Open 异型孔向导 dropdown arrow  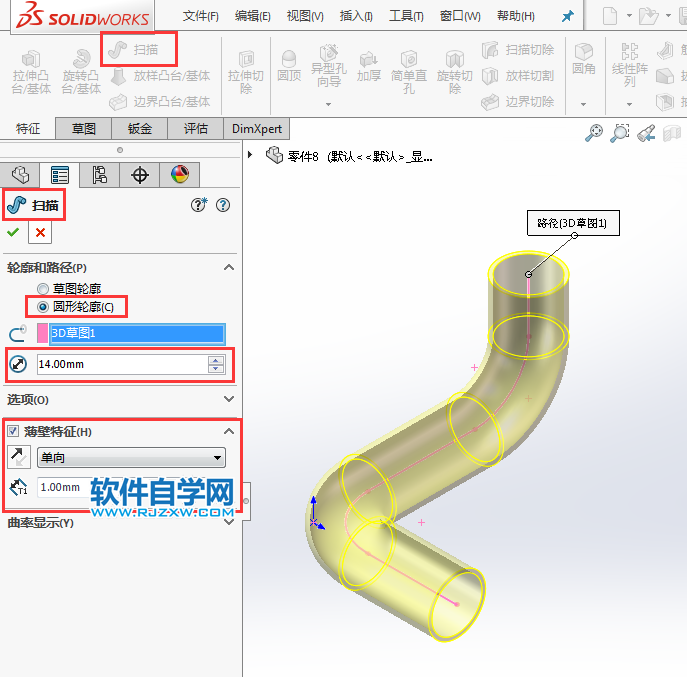tap(329, 104)
